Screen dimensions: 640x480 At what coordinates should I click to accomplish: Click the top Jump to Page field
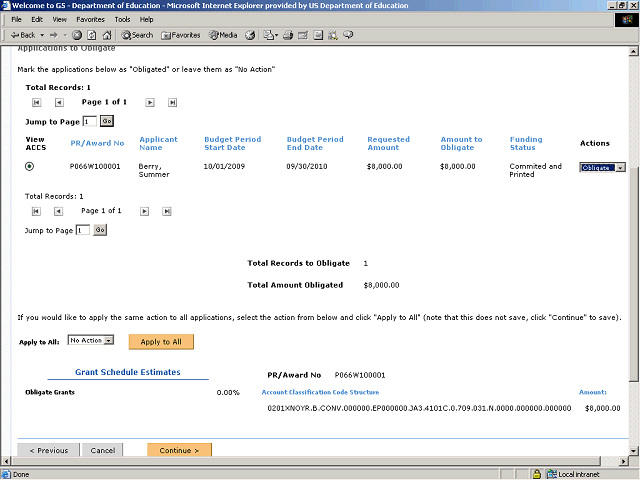point(90,122)
